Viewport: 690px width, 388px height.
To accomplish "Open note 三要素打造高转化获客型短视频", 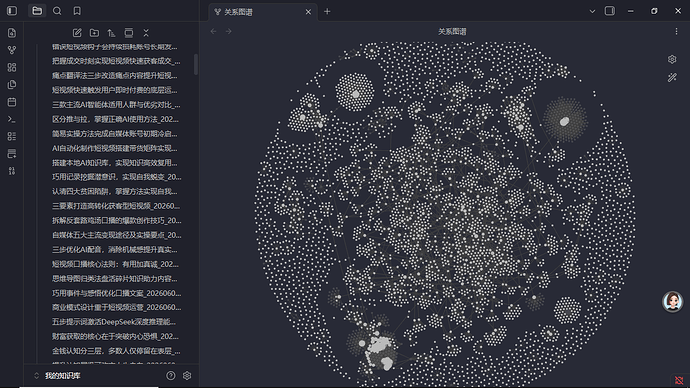I will (x=116, y=206).
